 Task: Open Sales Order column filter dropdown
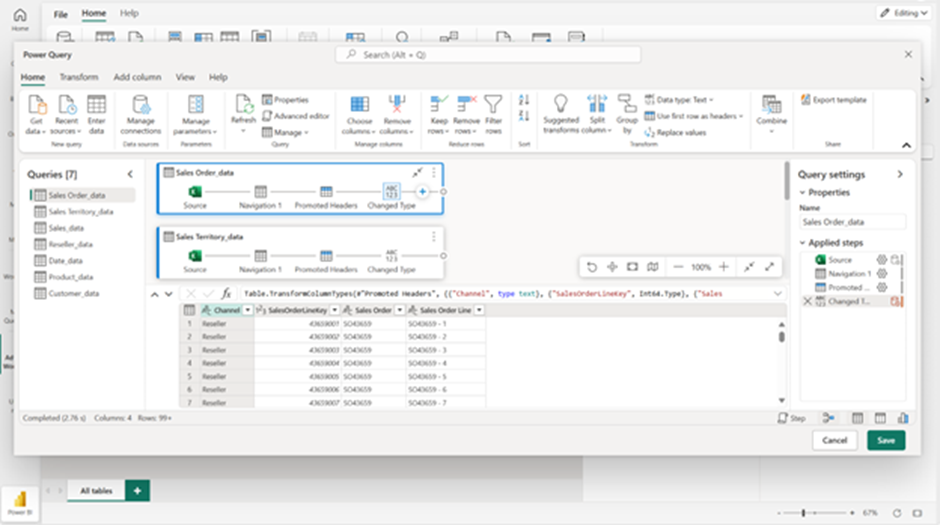click(x=399, y=310)
